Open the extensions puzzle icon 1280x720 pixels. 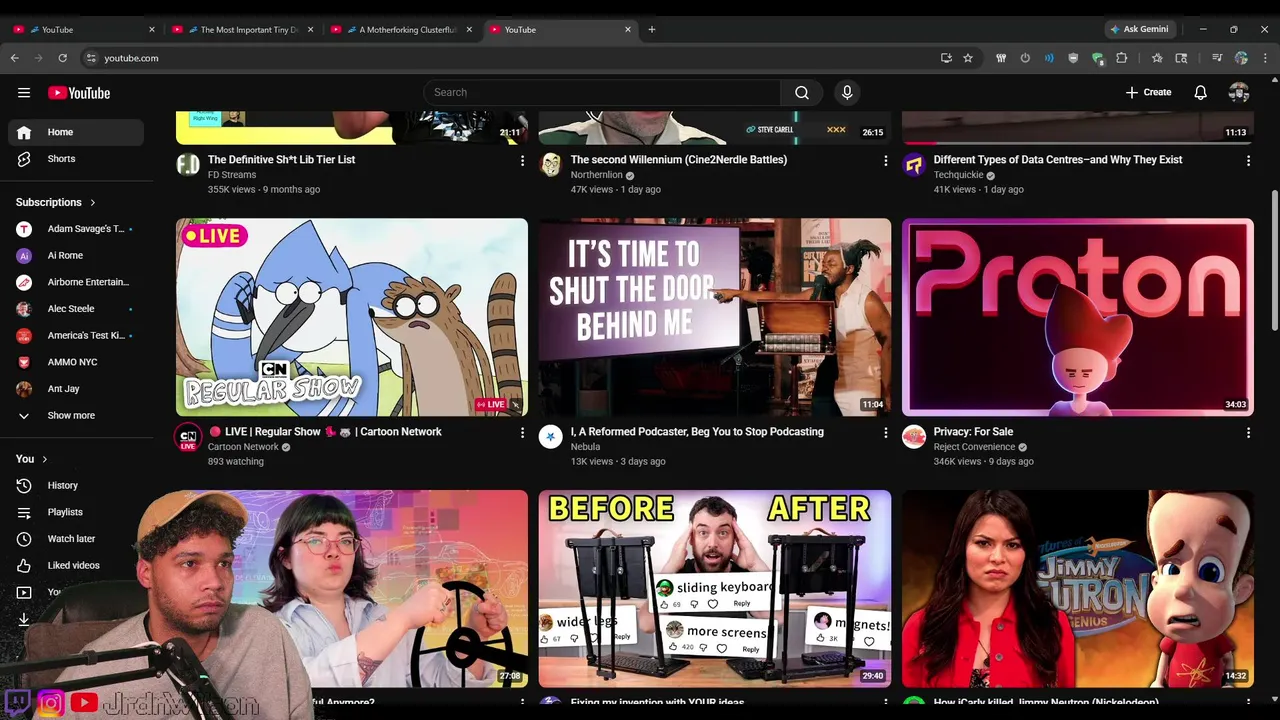tap(1121, 58)
